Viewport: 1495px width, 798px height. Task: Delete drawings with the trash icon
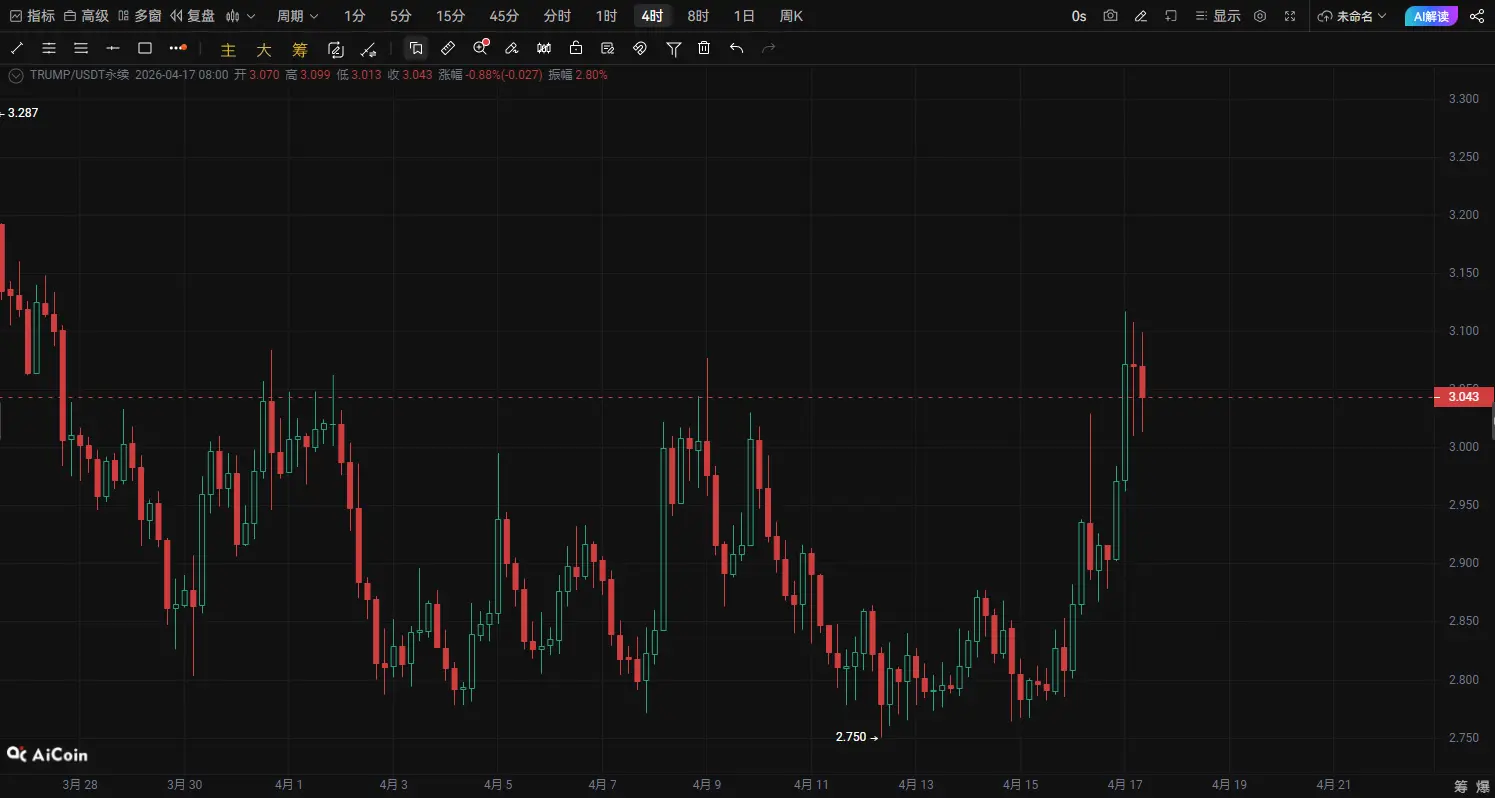click(x=704, y=48)
